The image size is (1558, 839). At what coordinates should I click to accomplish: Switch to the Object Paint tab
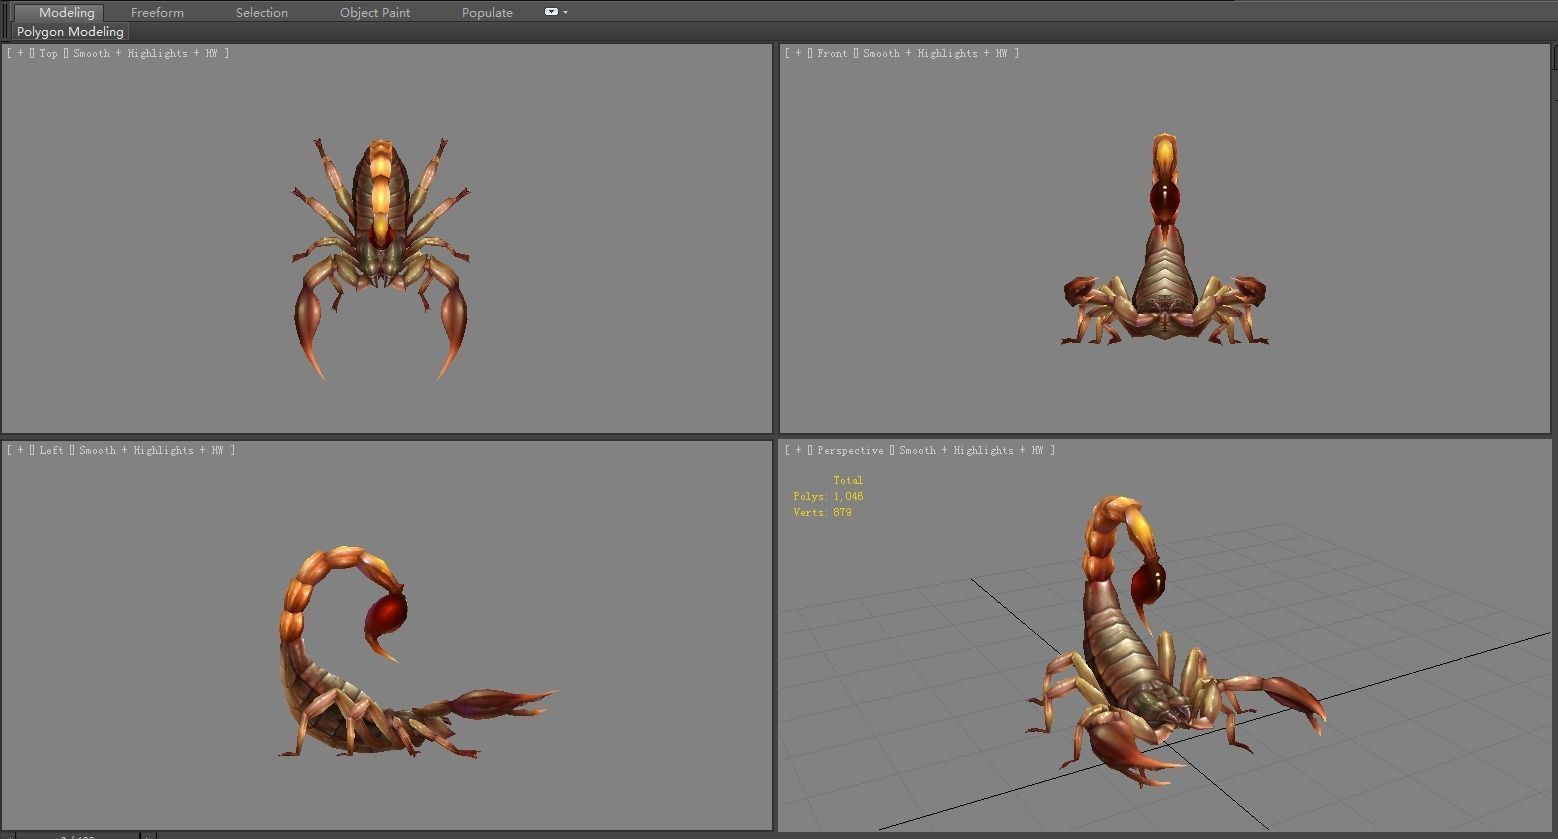tap(375, 12)
